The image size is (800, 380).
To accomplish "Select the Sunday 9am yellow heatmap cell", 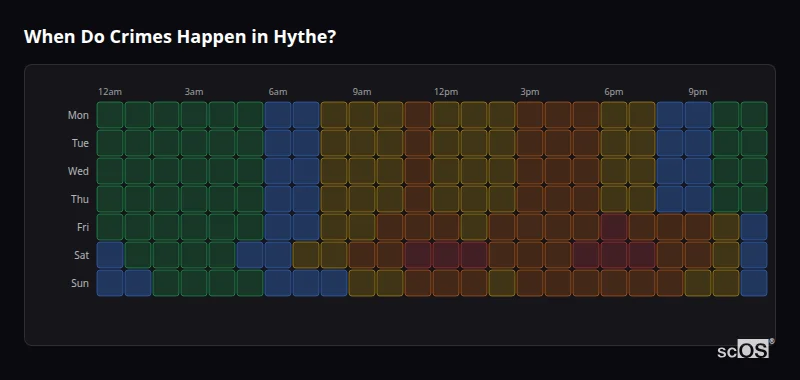I will pyautogui.click(x=362, y=283).
